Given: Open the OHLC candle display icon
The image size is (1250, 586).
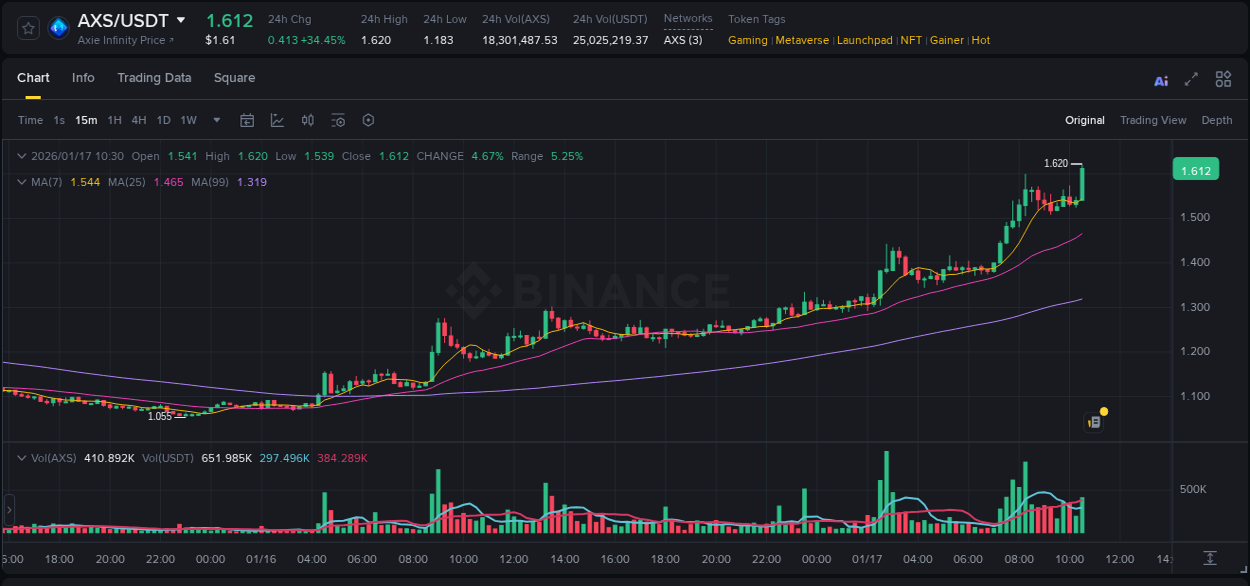Looking at the screenshot, I should (308, 119).
